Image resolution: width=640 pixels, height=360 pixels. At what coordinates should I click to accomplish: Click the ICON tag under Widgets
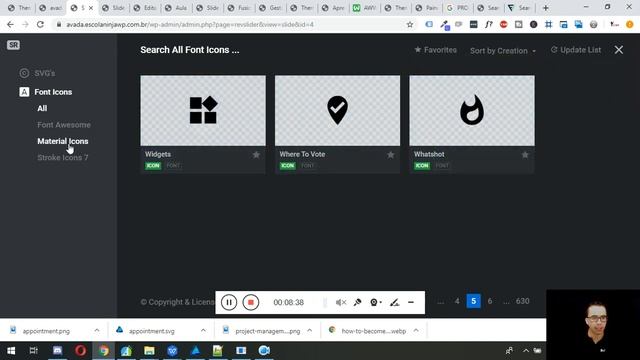pos(153,165)
